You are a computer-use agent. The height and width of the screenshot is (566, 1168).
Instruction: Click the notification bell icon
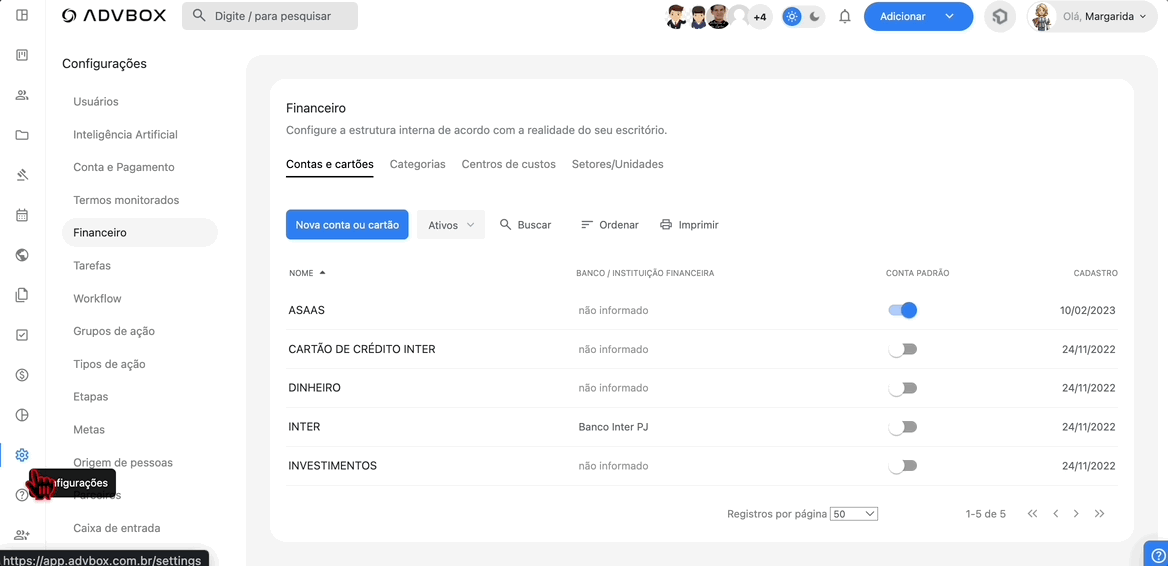click(845, 16)
